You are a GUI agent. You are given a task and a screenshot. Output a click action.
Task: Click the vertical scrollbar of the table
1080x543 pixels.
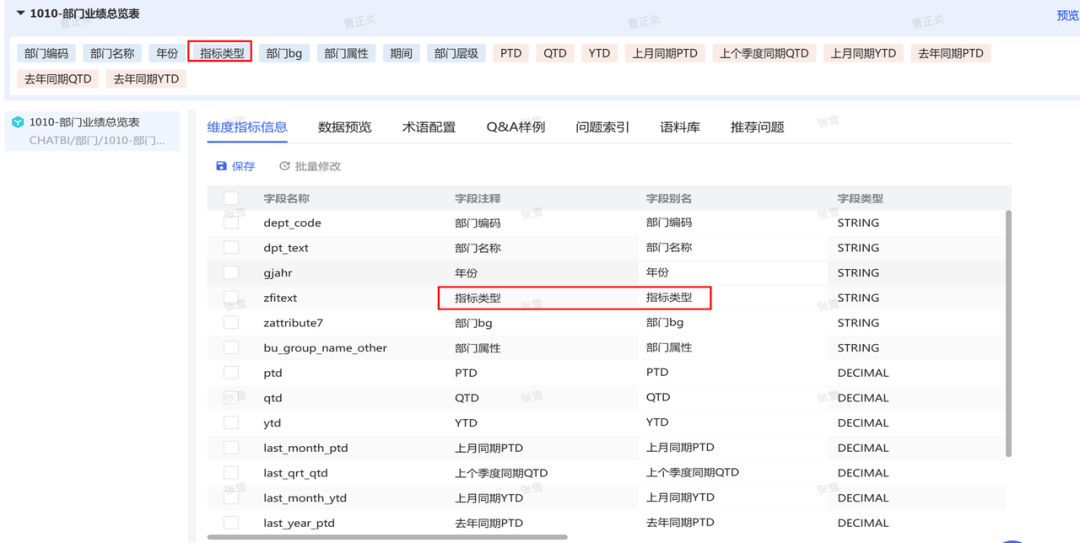coord(1008,330)
